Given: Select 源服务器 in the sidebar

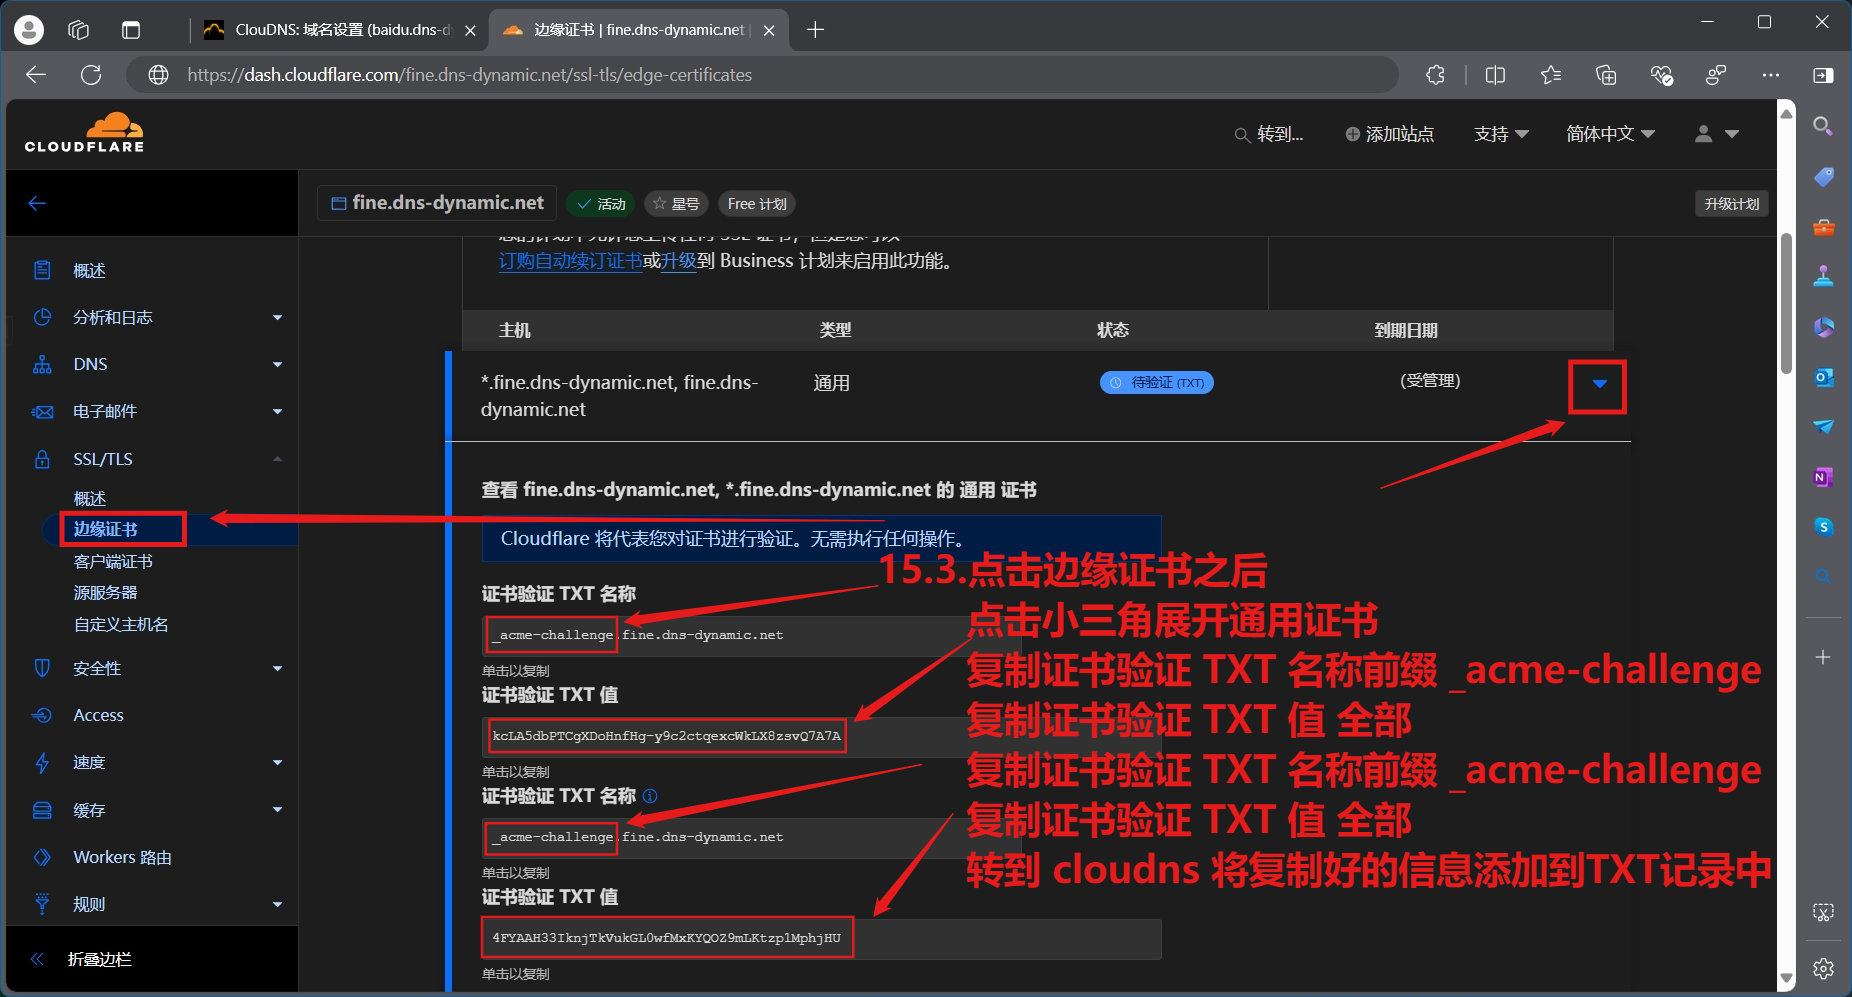Looking at the screenshot, I should point(105,592).
